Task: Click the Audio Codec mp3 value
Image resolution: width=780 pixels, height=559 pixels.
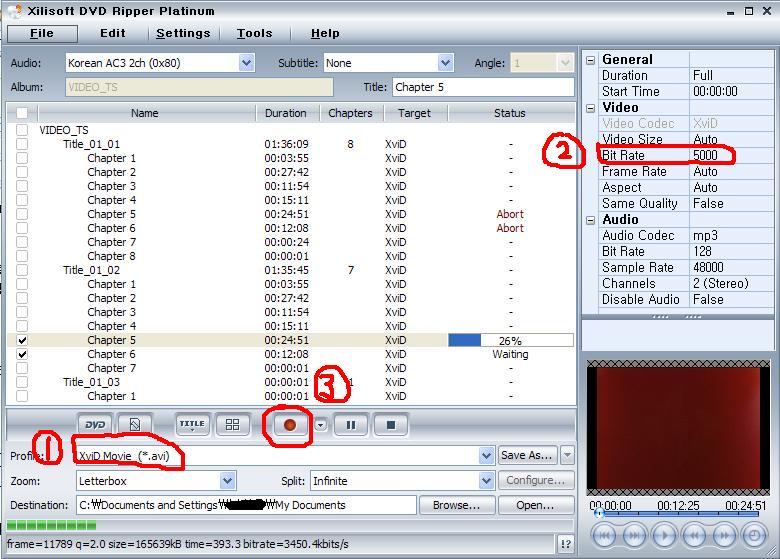Action: (705, 235)
